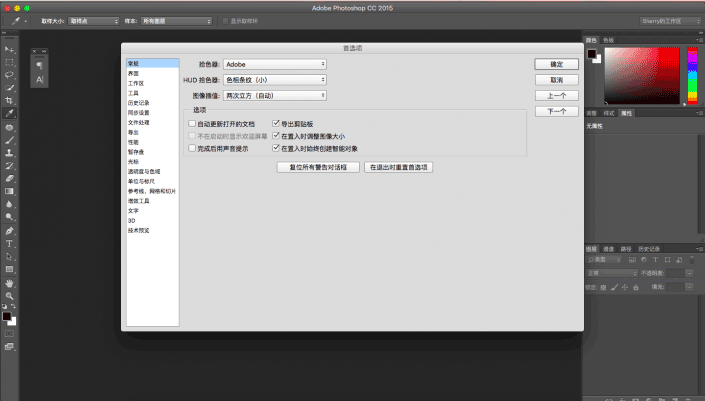Select the Eraser tool
Screen dimensions: 705x401
9,178
